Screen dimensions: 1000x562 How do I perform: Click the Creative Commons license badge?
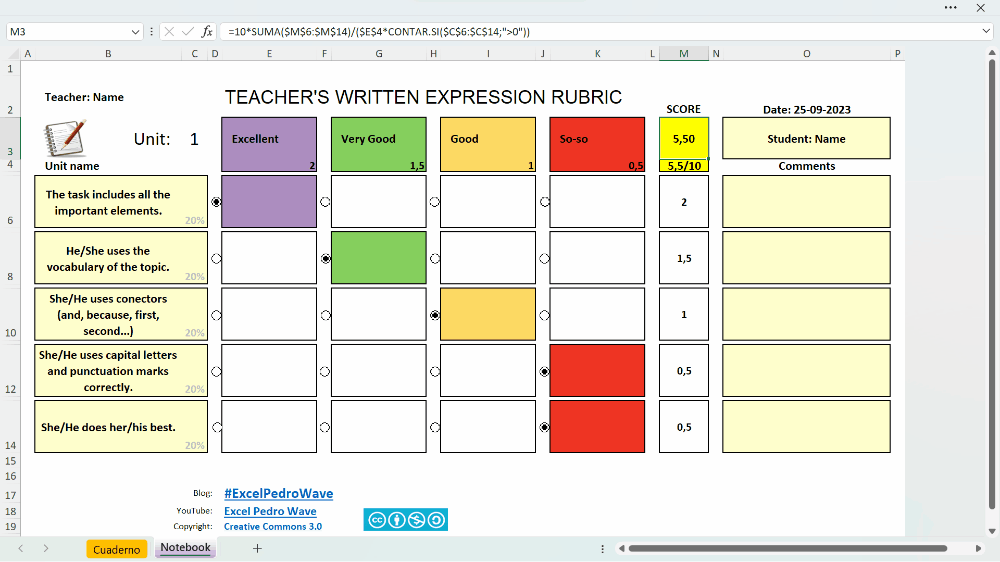406,520
